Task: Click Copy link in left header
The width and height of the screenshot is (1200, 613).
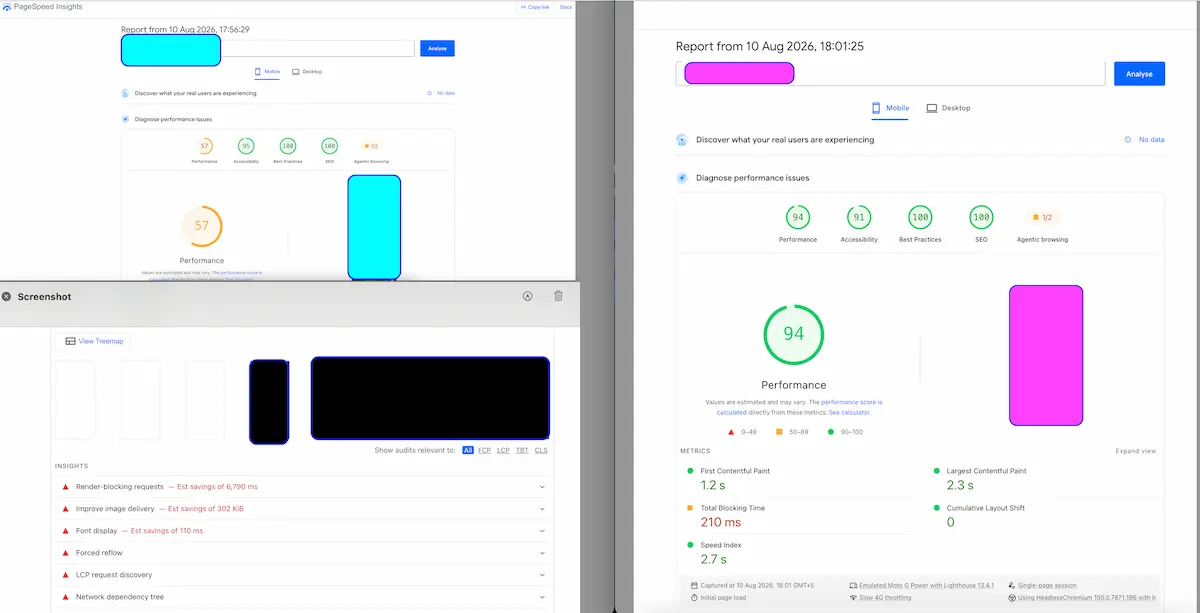Action: coord(535,7)
